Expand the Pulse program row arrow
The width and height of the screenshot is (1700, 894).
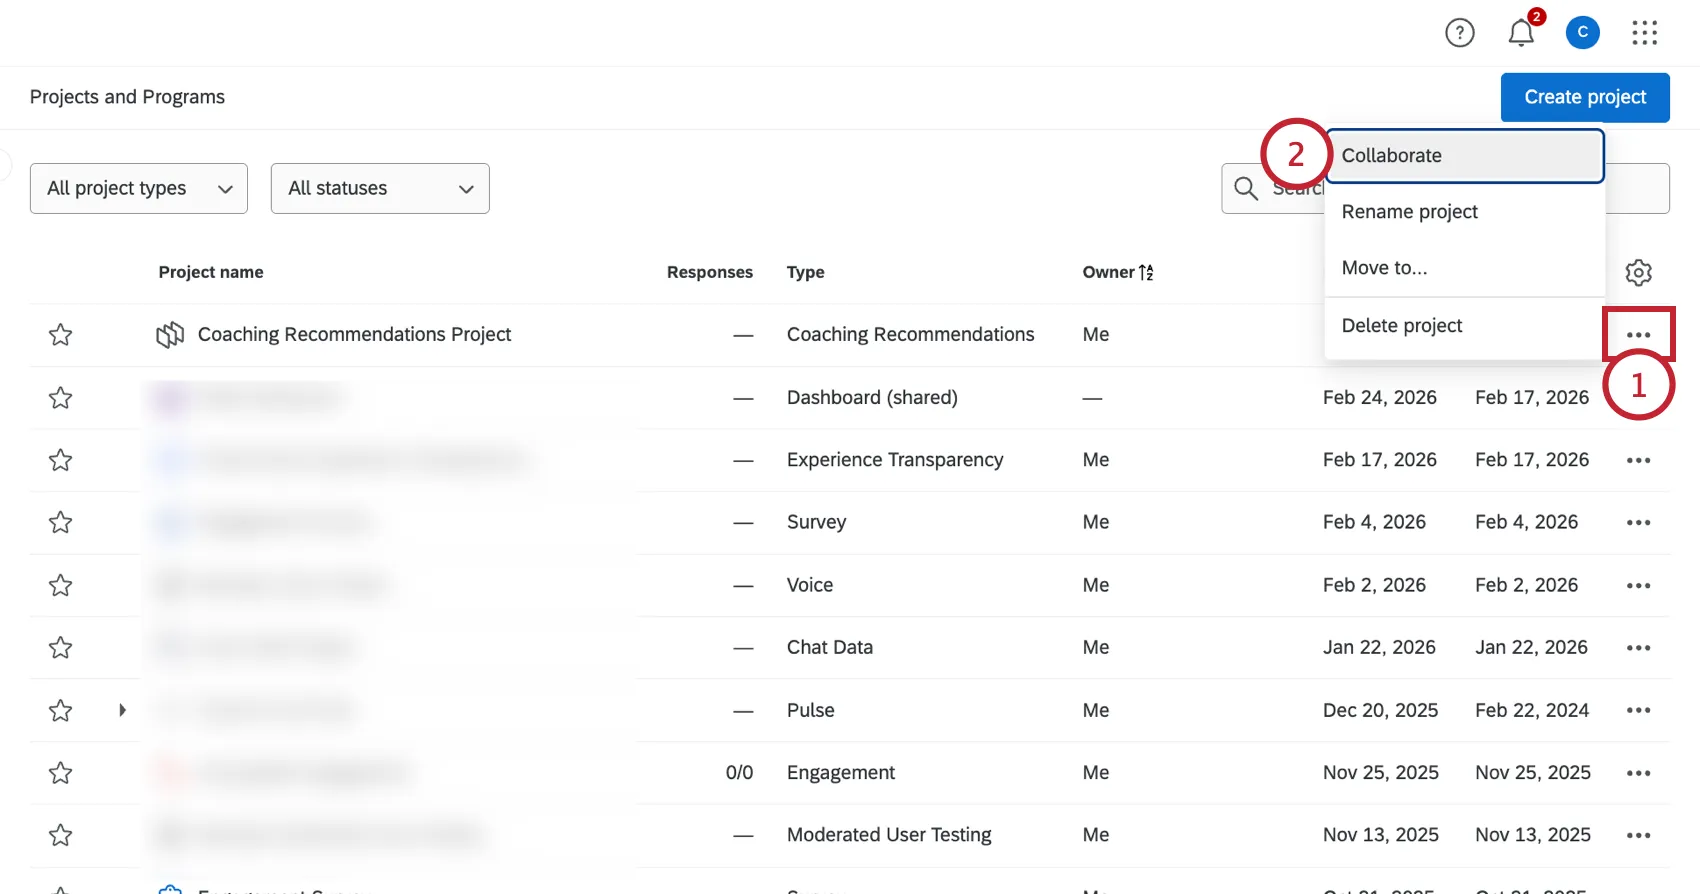click(x=122, y=710)
